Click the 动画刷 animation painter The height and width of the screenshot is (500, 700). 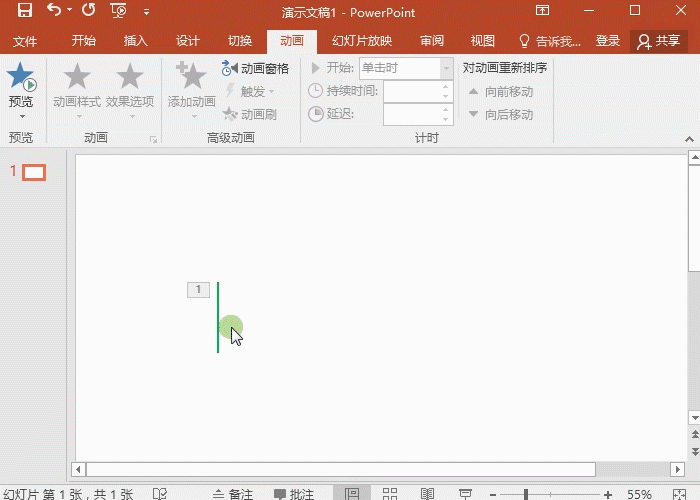250,114
